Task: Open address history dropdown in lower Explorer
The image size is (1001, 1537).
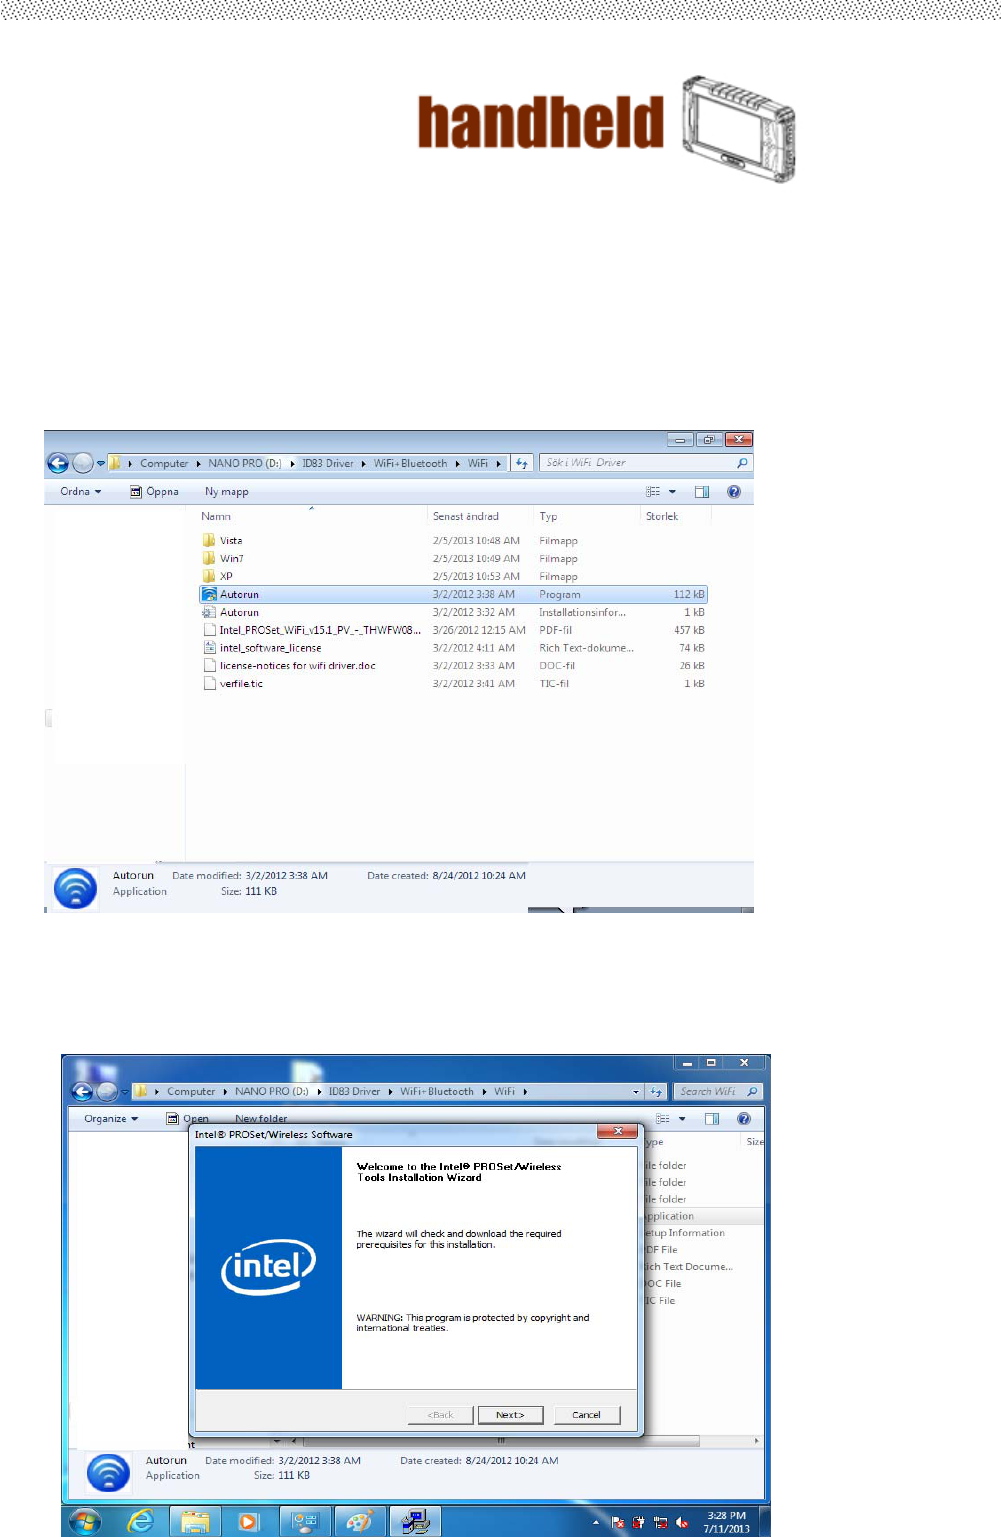Action: 636,1091
